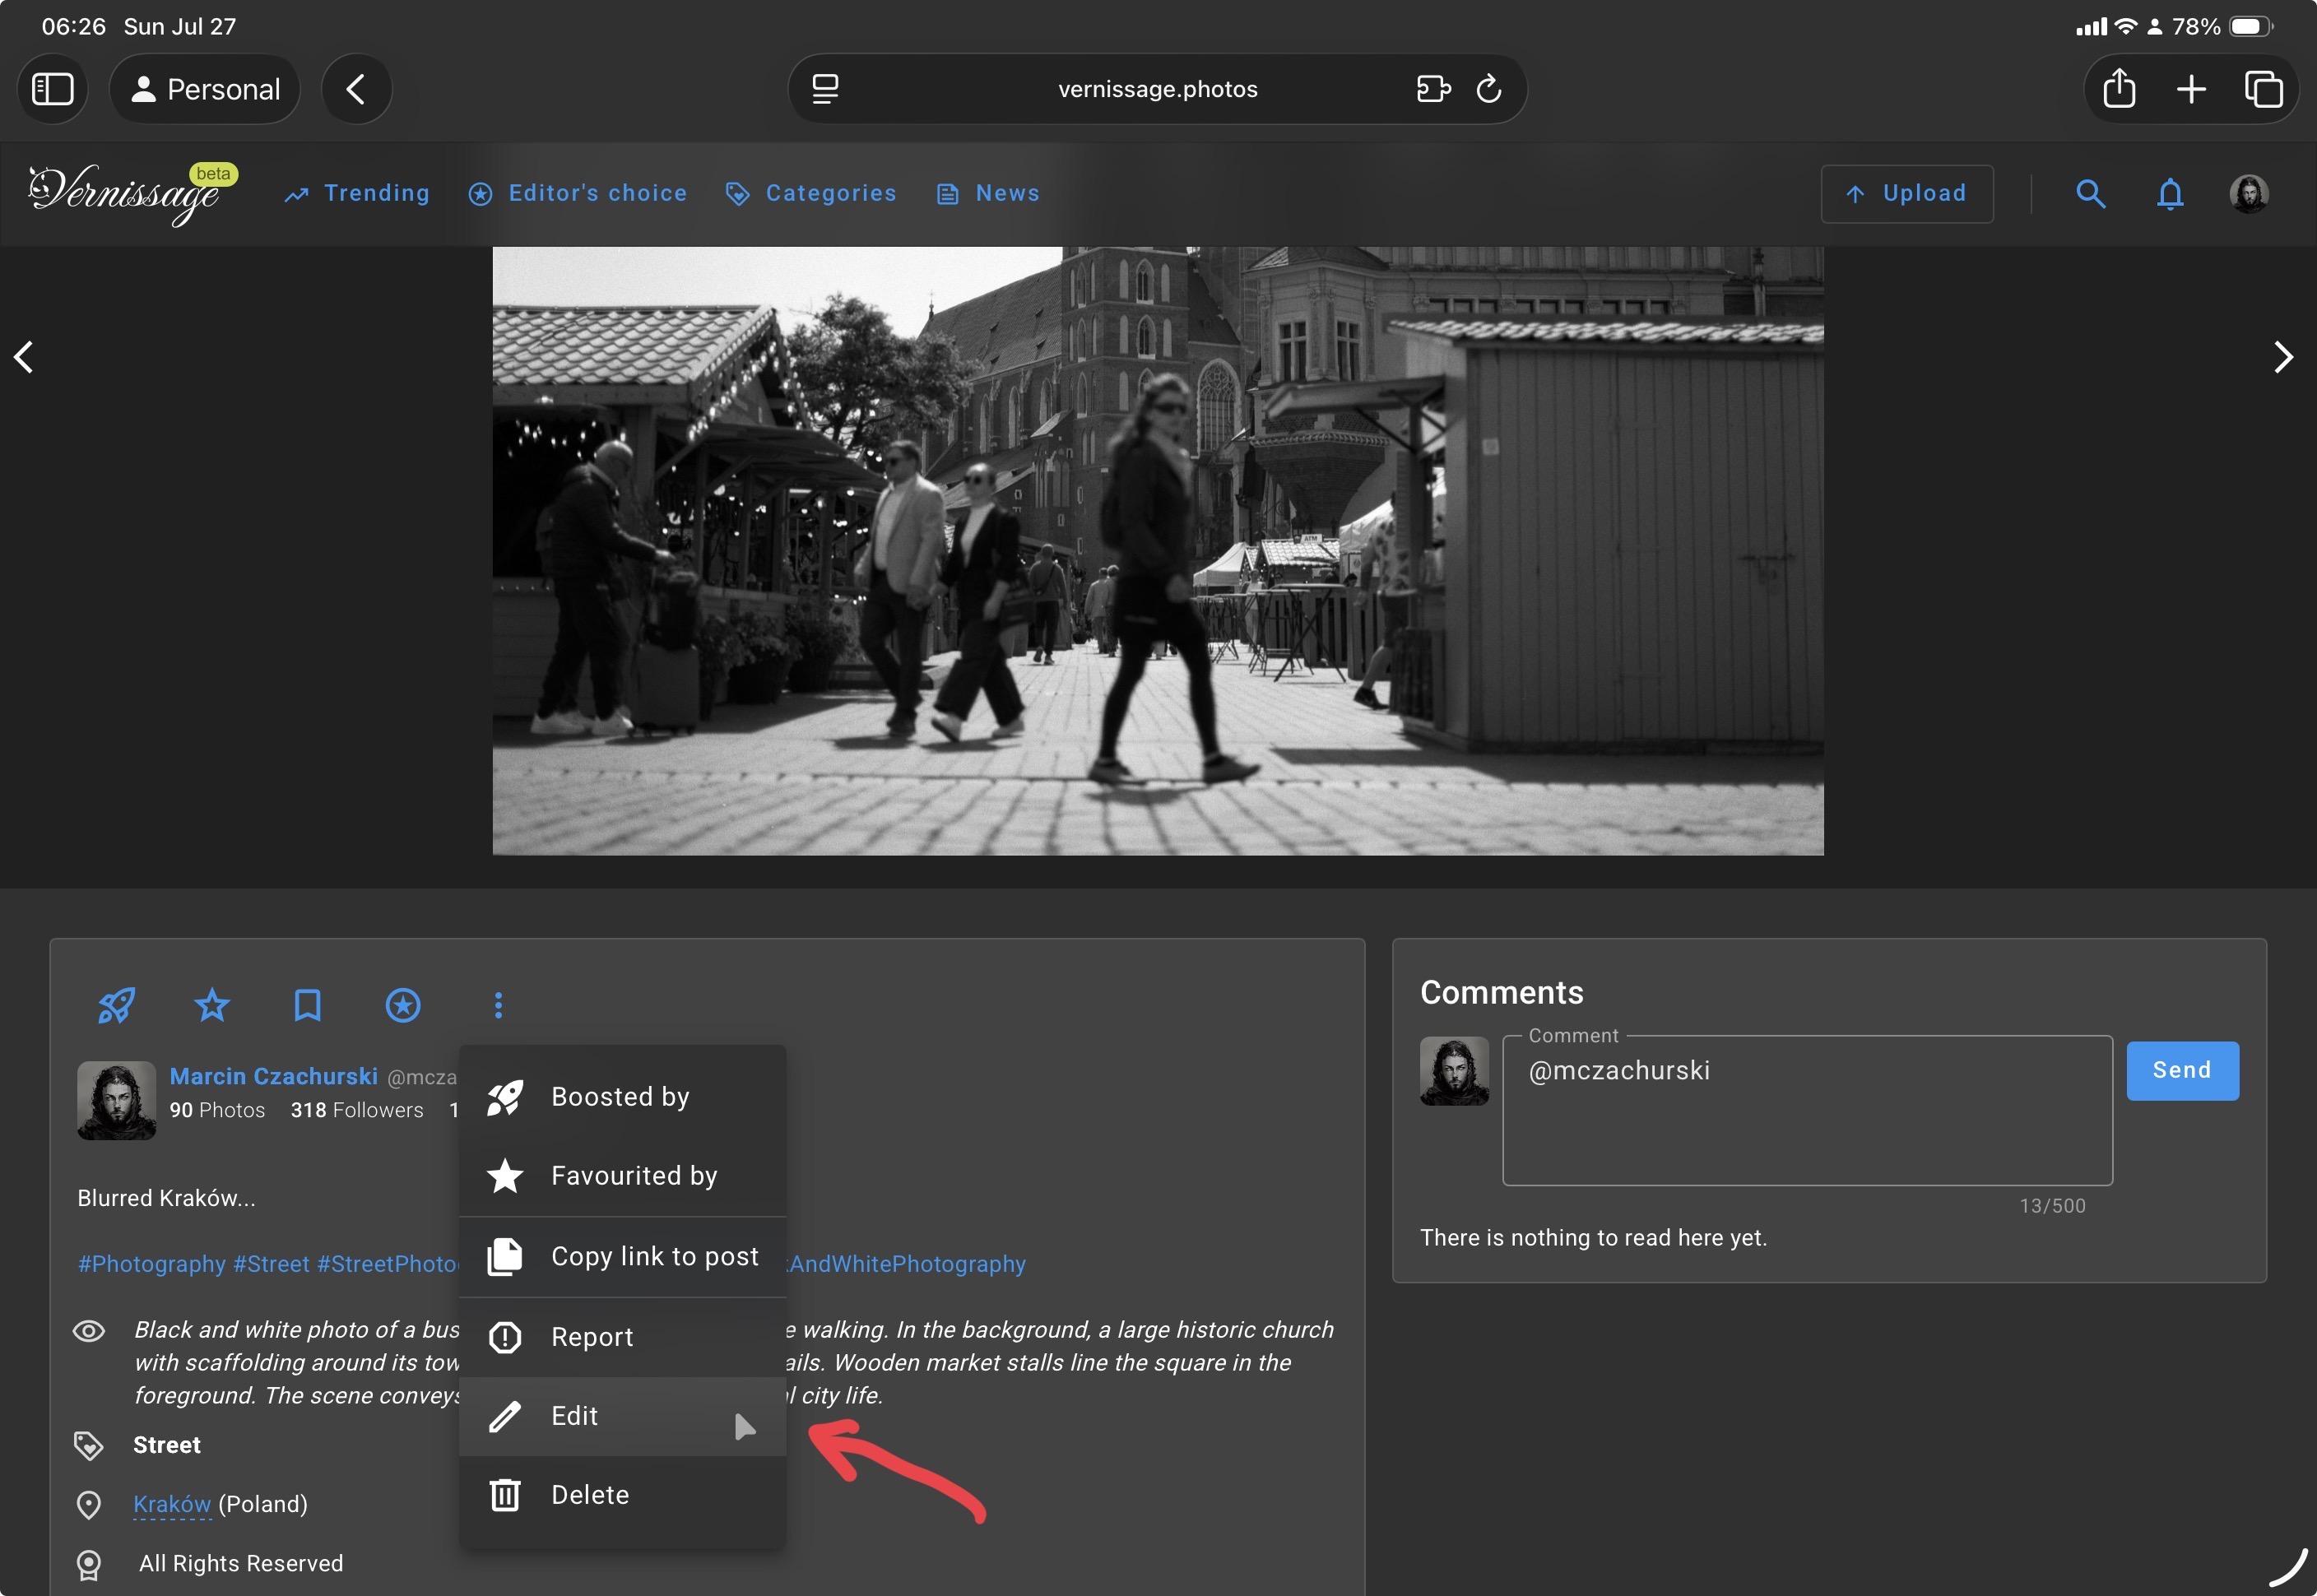Screen dimensions: 2317x1596
Task: Choose Delete from the context menu
Action: pos(589,1494)
